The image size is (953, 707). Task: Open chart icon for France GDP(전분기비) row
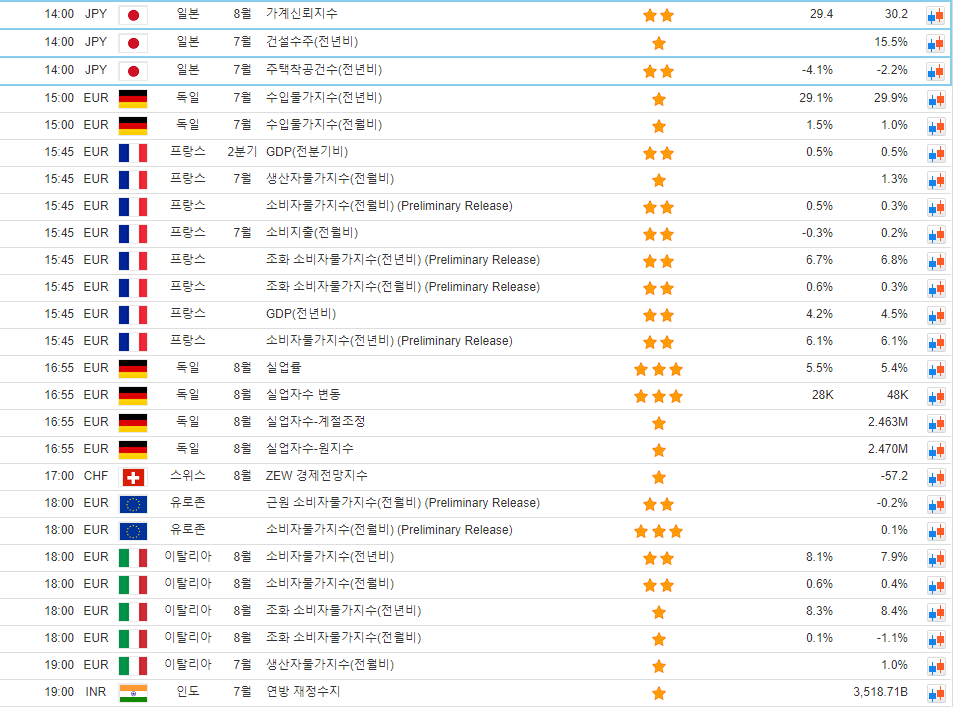pyautogui.click(x=935, y=153)
